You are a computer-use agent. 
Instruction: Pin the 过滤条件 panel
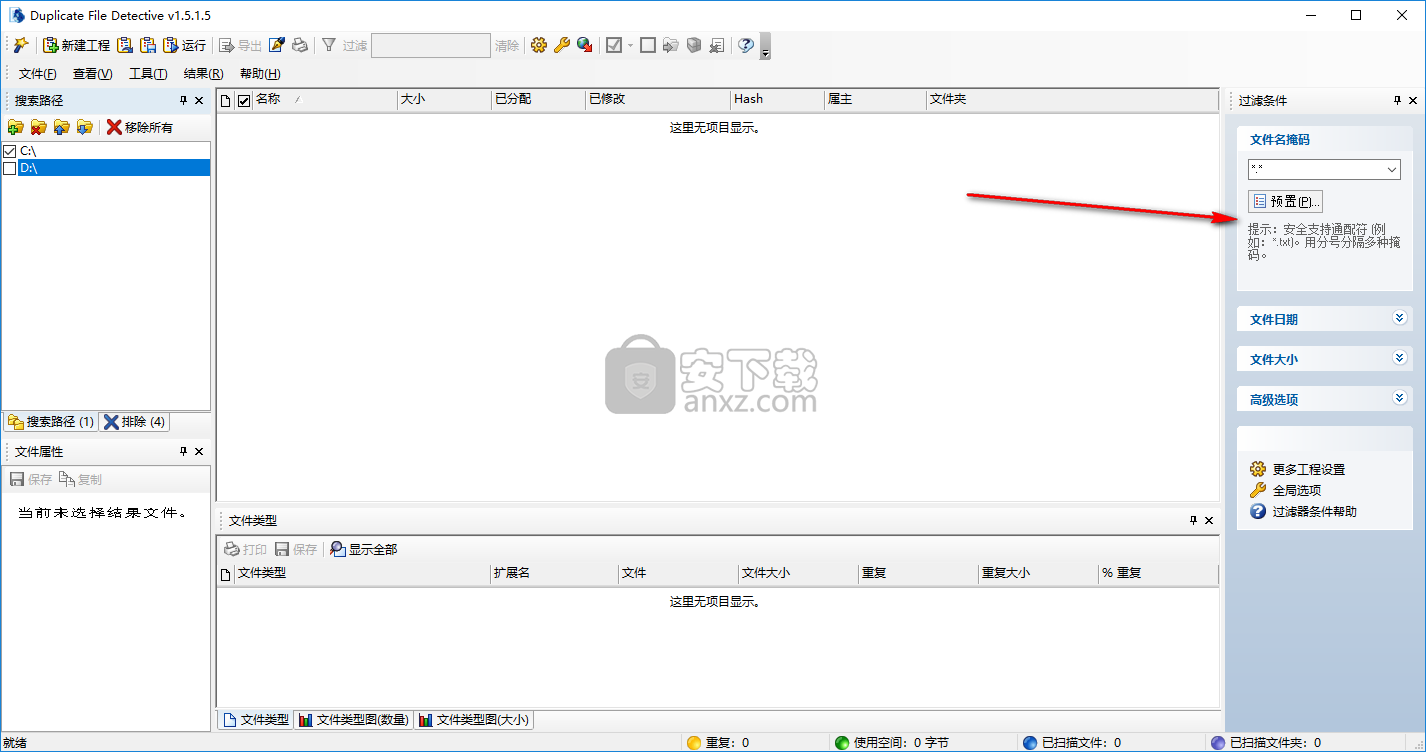(1397, 100)
